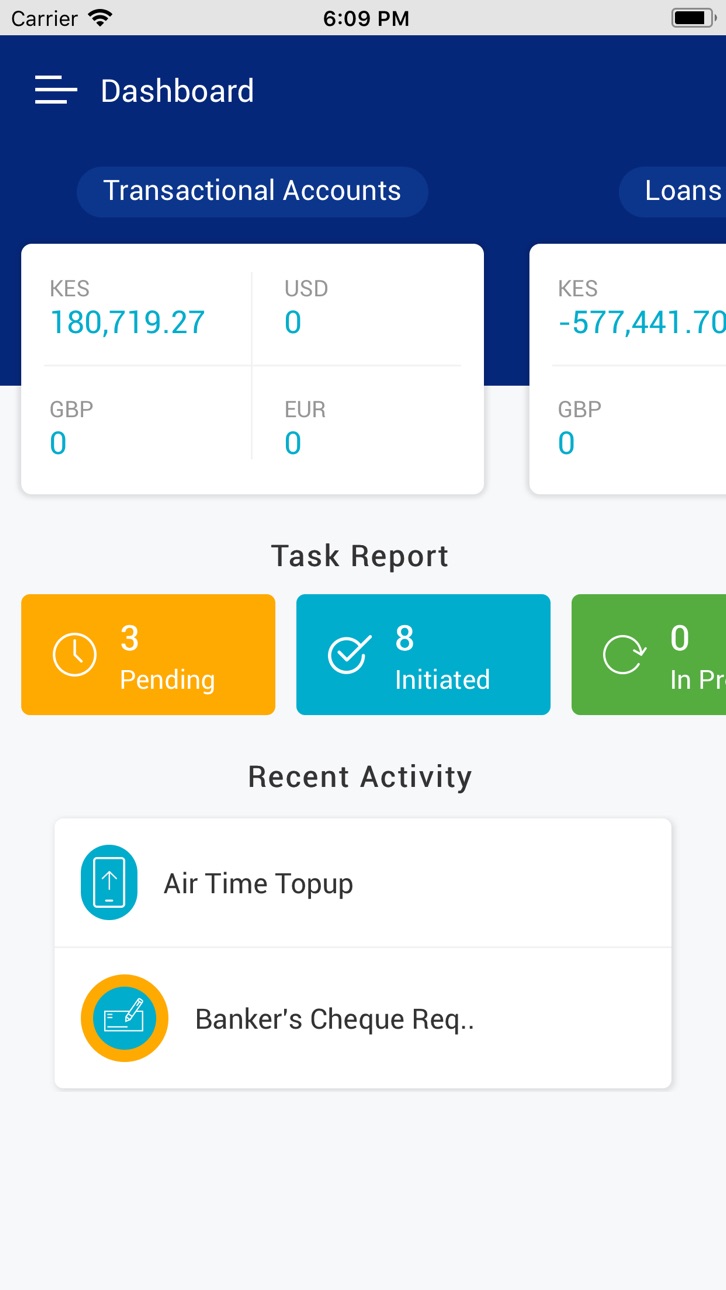Switch to the Loans tab
726x1290 pixels.
coord(673,191)
